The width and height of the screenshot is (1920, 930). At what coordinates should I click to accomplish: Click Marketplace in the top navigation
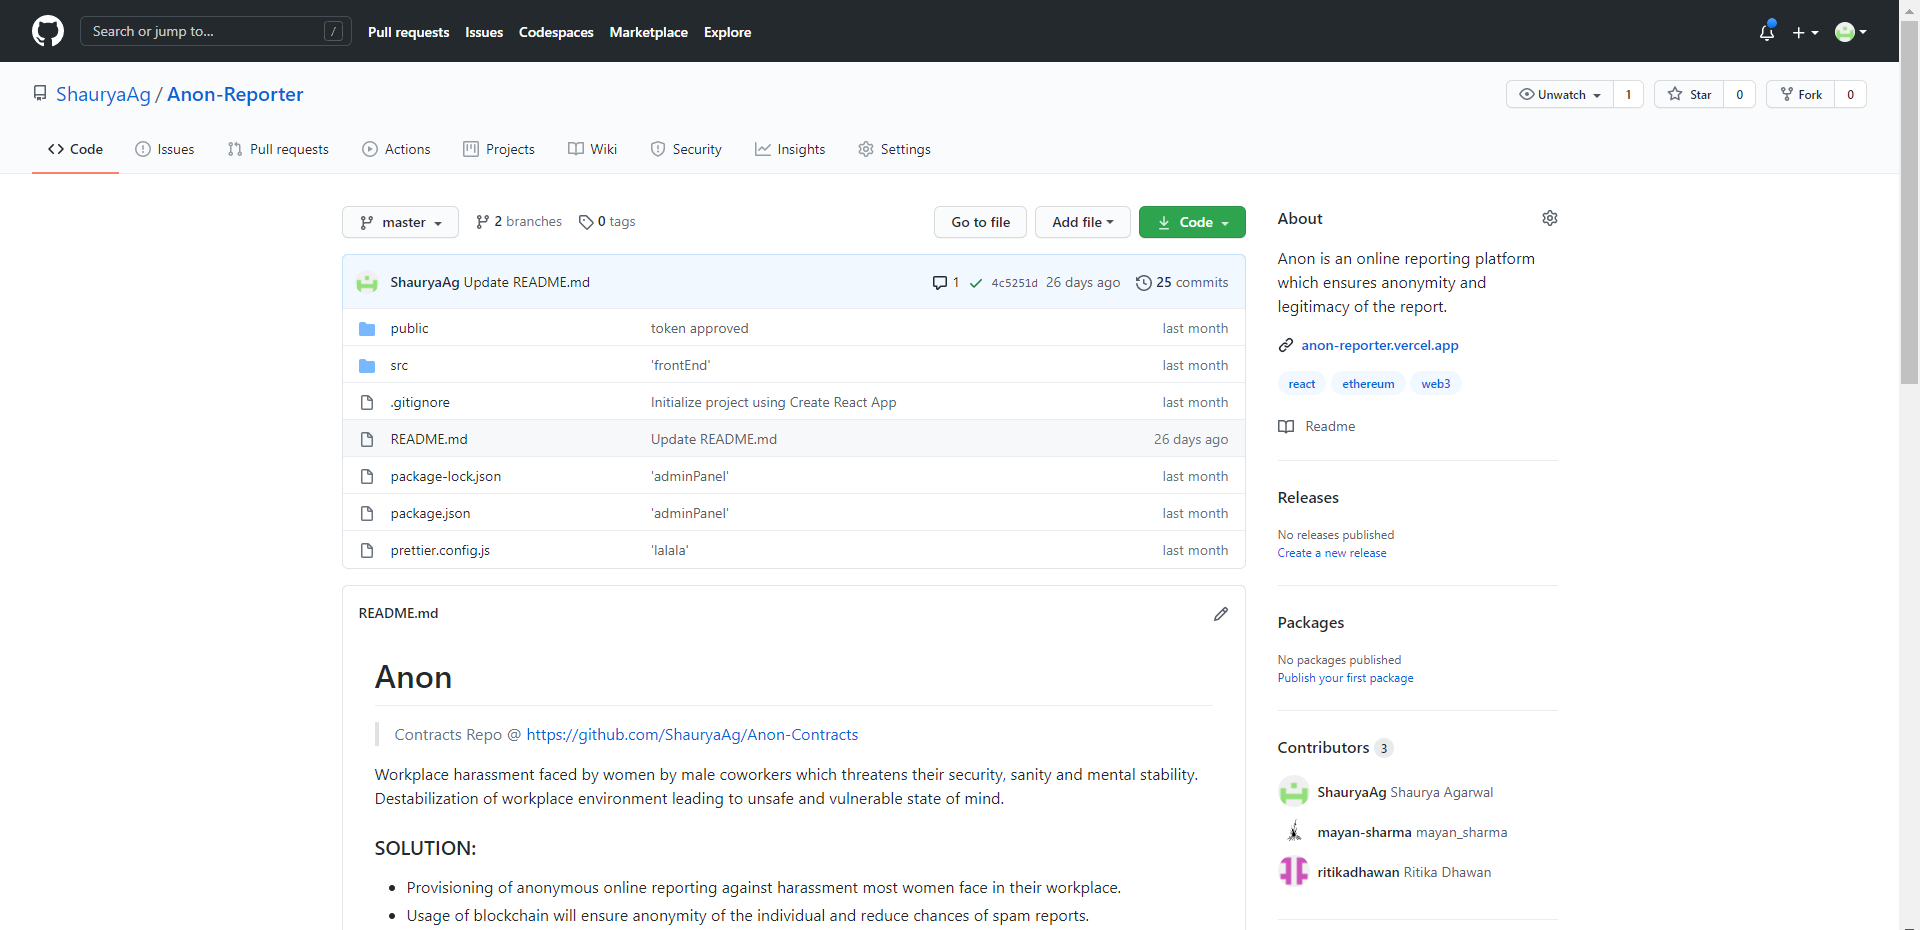(x=648, y=32)
